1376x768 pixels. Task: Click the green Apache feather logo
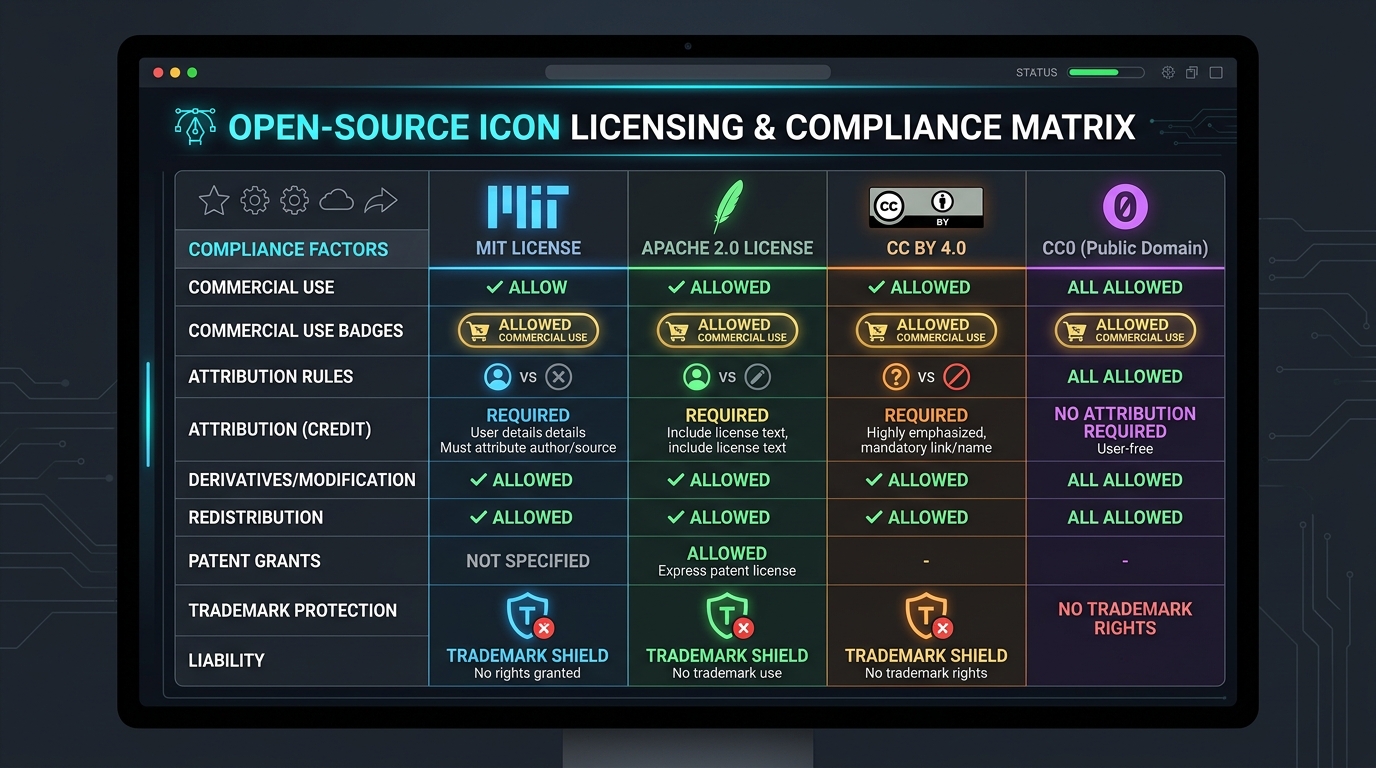727,206
